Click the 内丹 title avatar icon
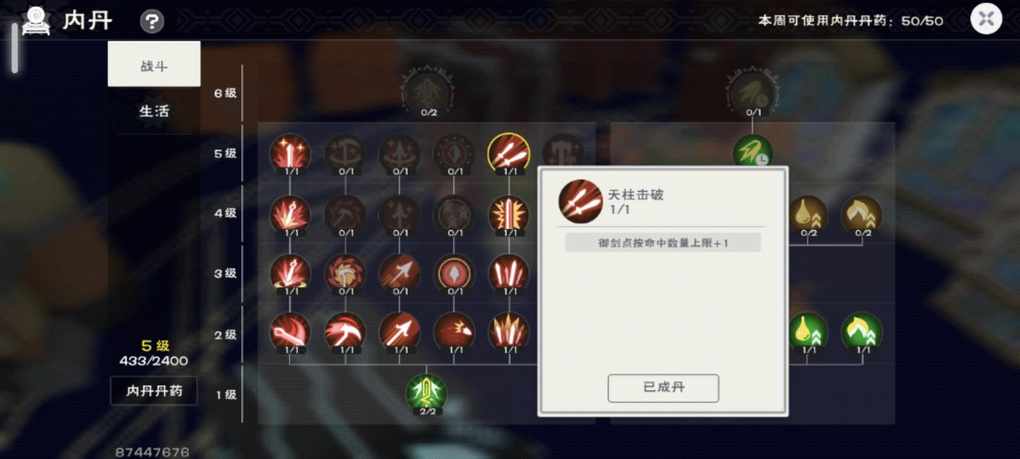The width and height of the screenshot is (1020, 459). point(36,21)
